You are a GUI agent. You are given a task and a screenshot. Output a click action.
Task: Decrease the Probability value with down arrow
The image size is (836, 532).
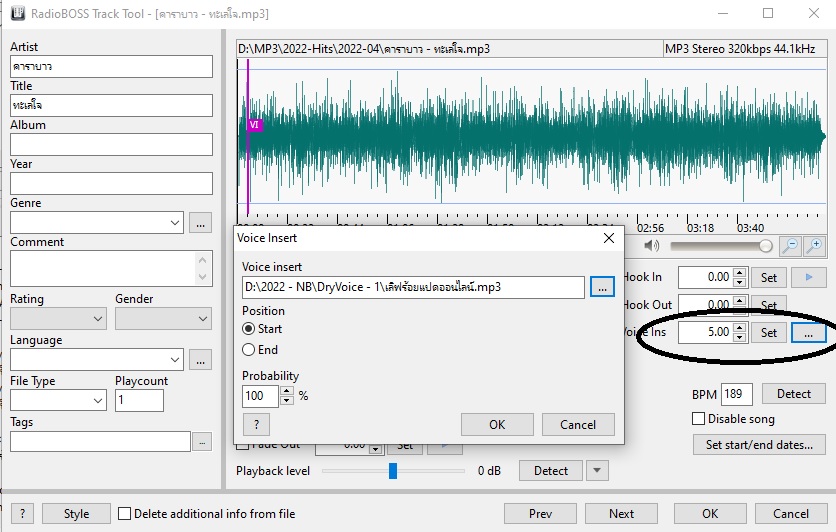pos(287,400)
